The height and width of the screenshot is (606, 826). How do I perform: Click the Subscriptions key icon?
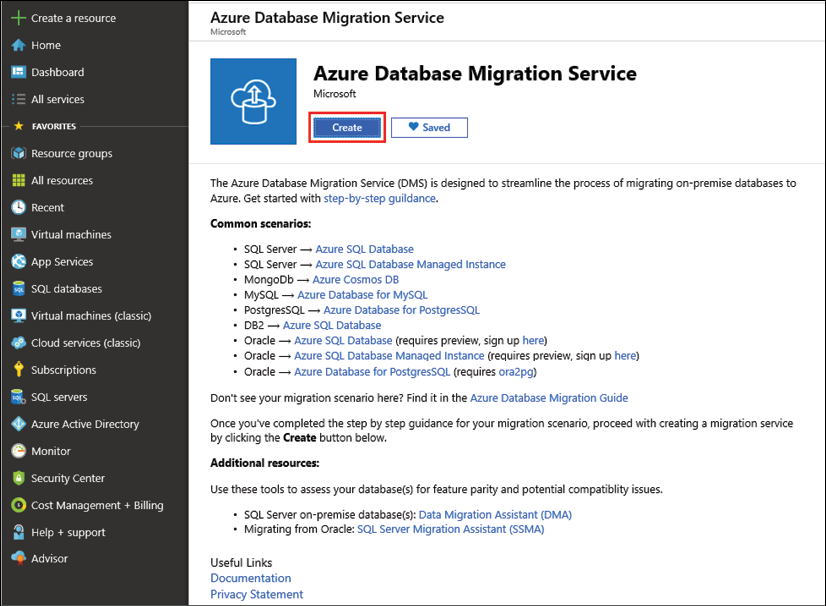point(18,369)
